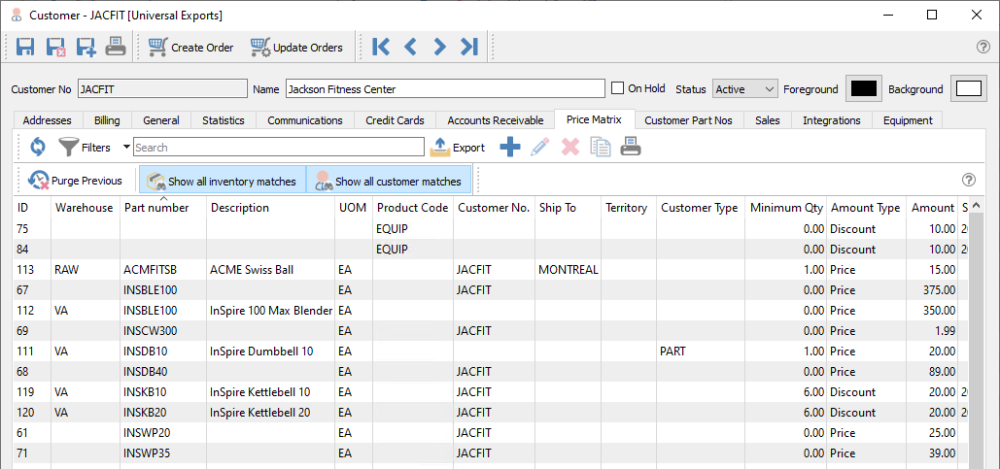Click the refresh icon in Price Matrix
This screenshot has height=469, width=1000.
point(37,147)
